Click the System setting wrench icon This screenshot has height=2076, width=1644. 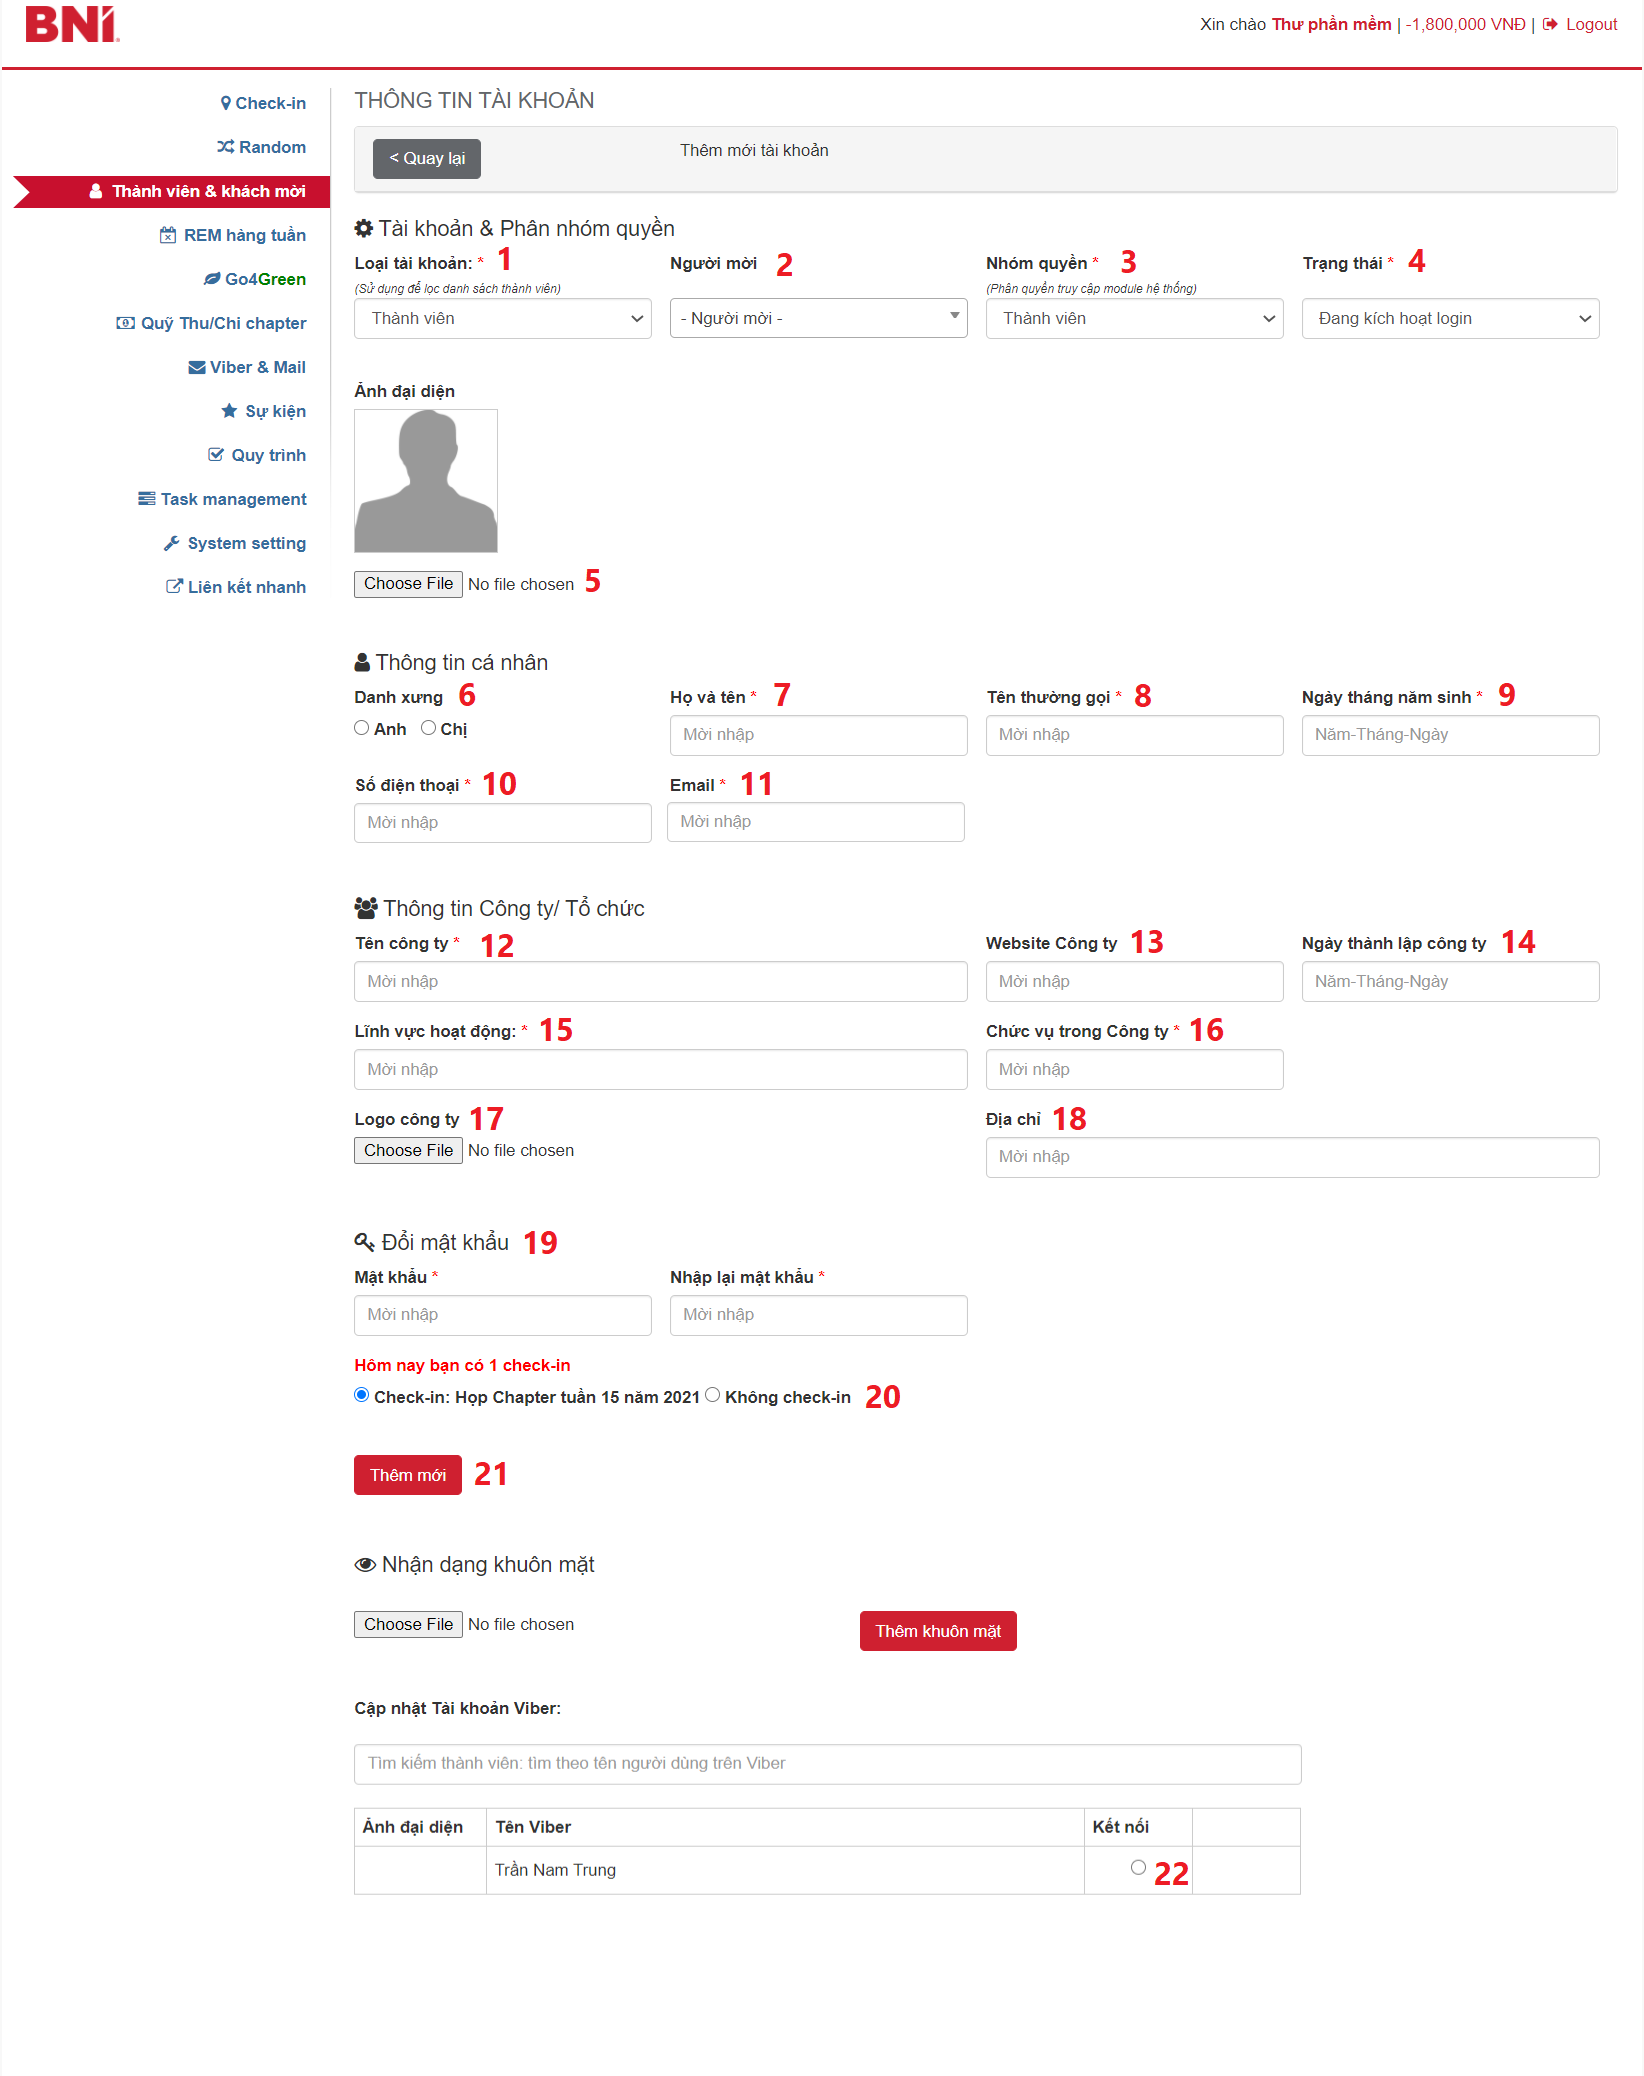click(x=172, y=543)
